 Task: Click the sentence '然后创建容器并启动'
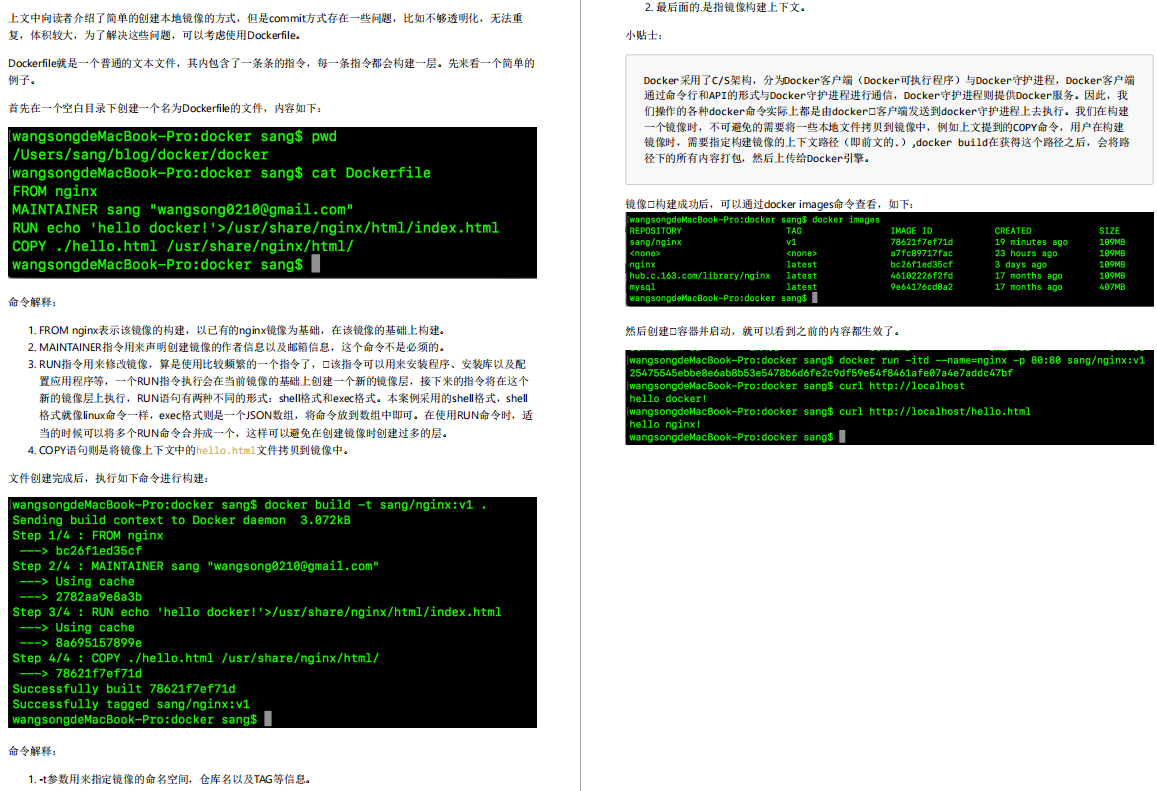pyautogui.click(x=762, y=331)
